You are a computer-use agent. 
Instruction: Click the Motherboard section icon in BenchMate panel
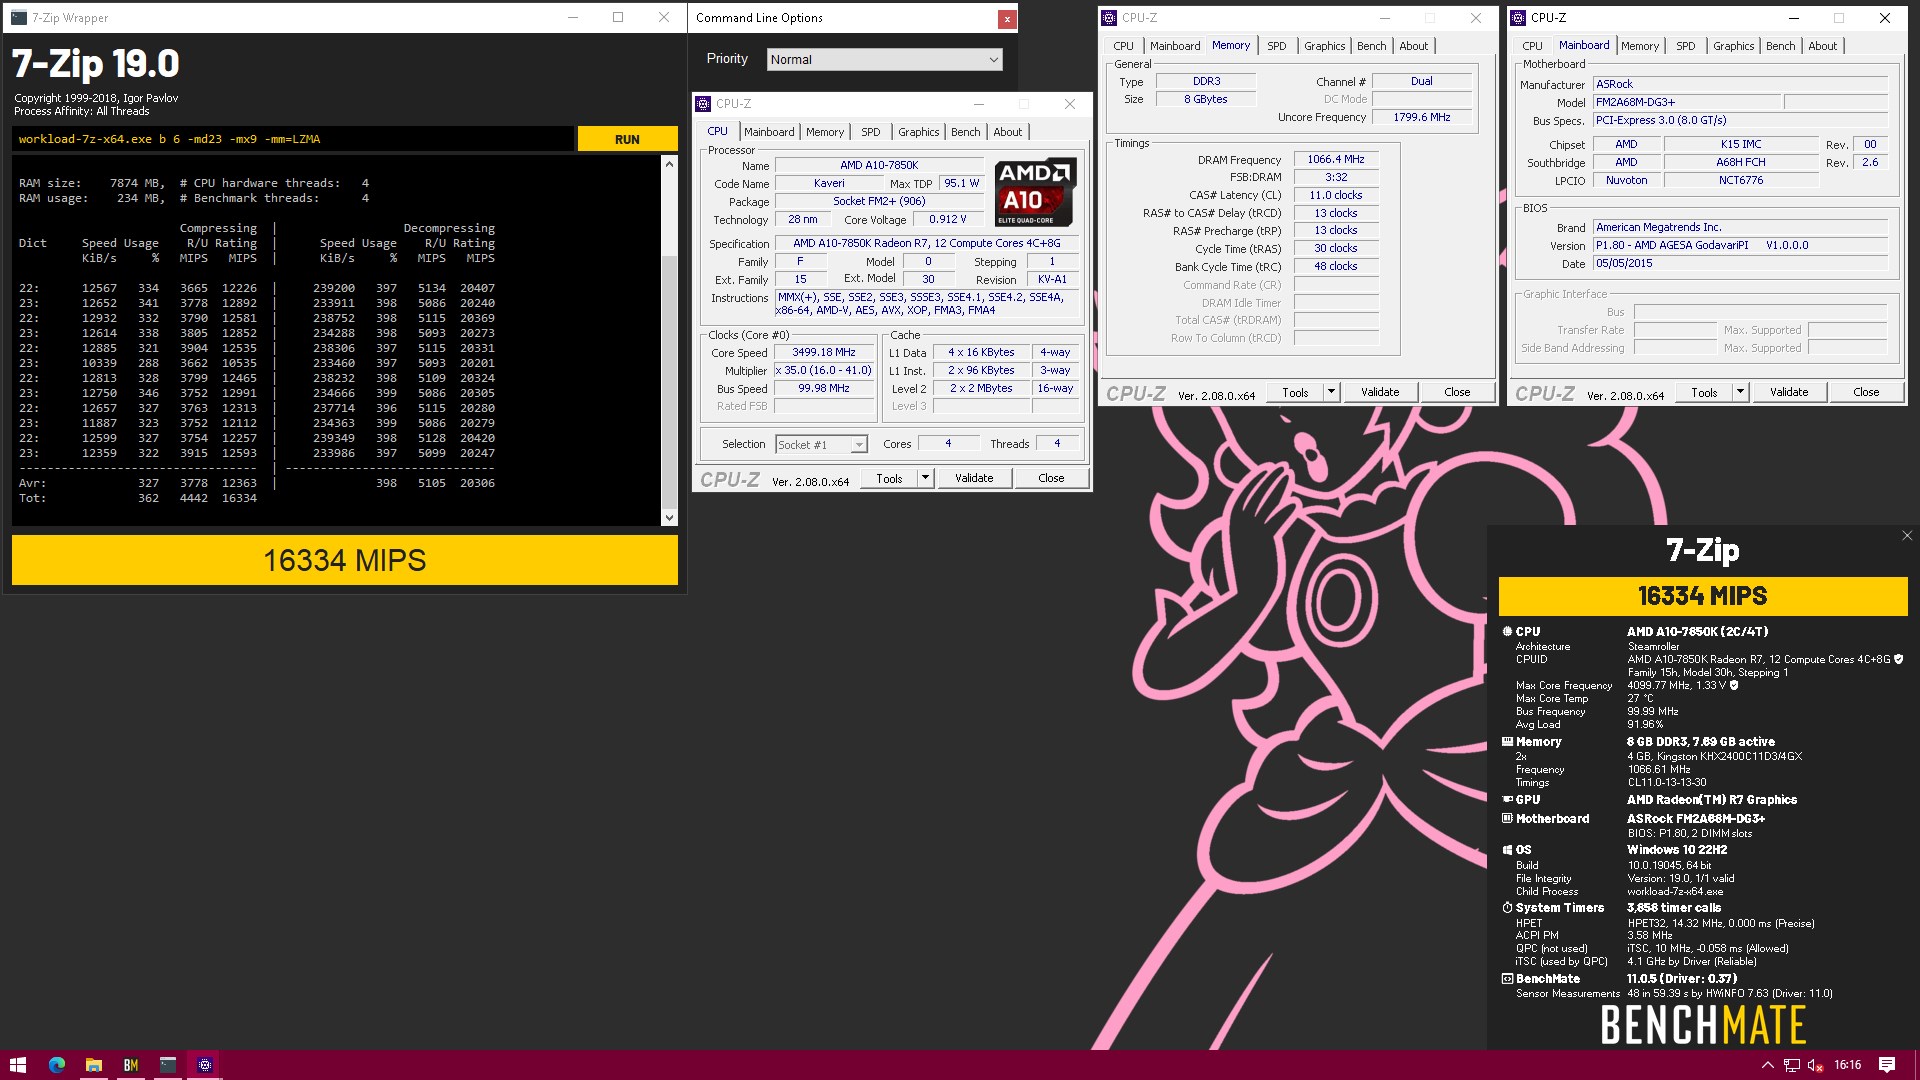(1507, 818)
